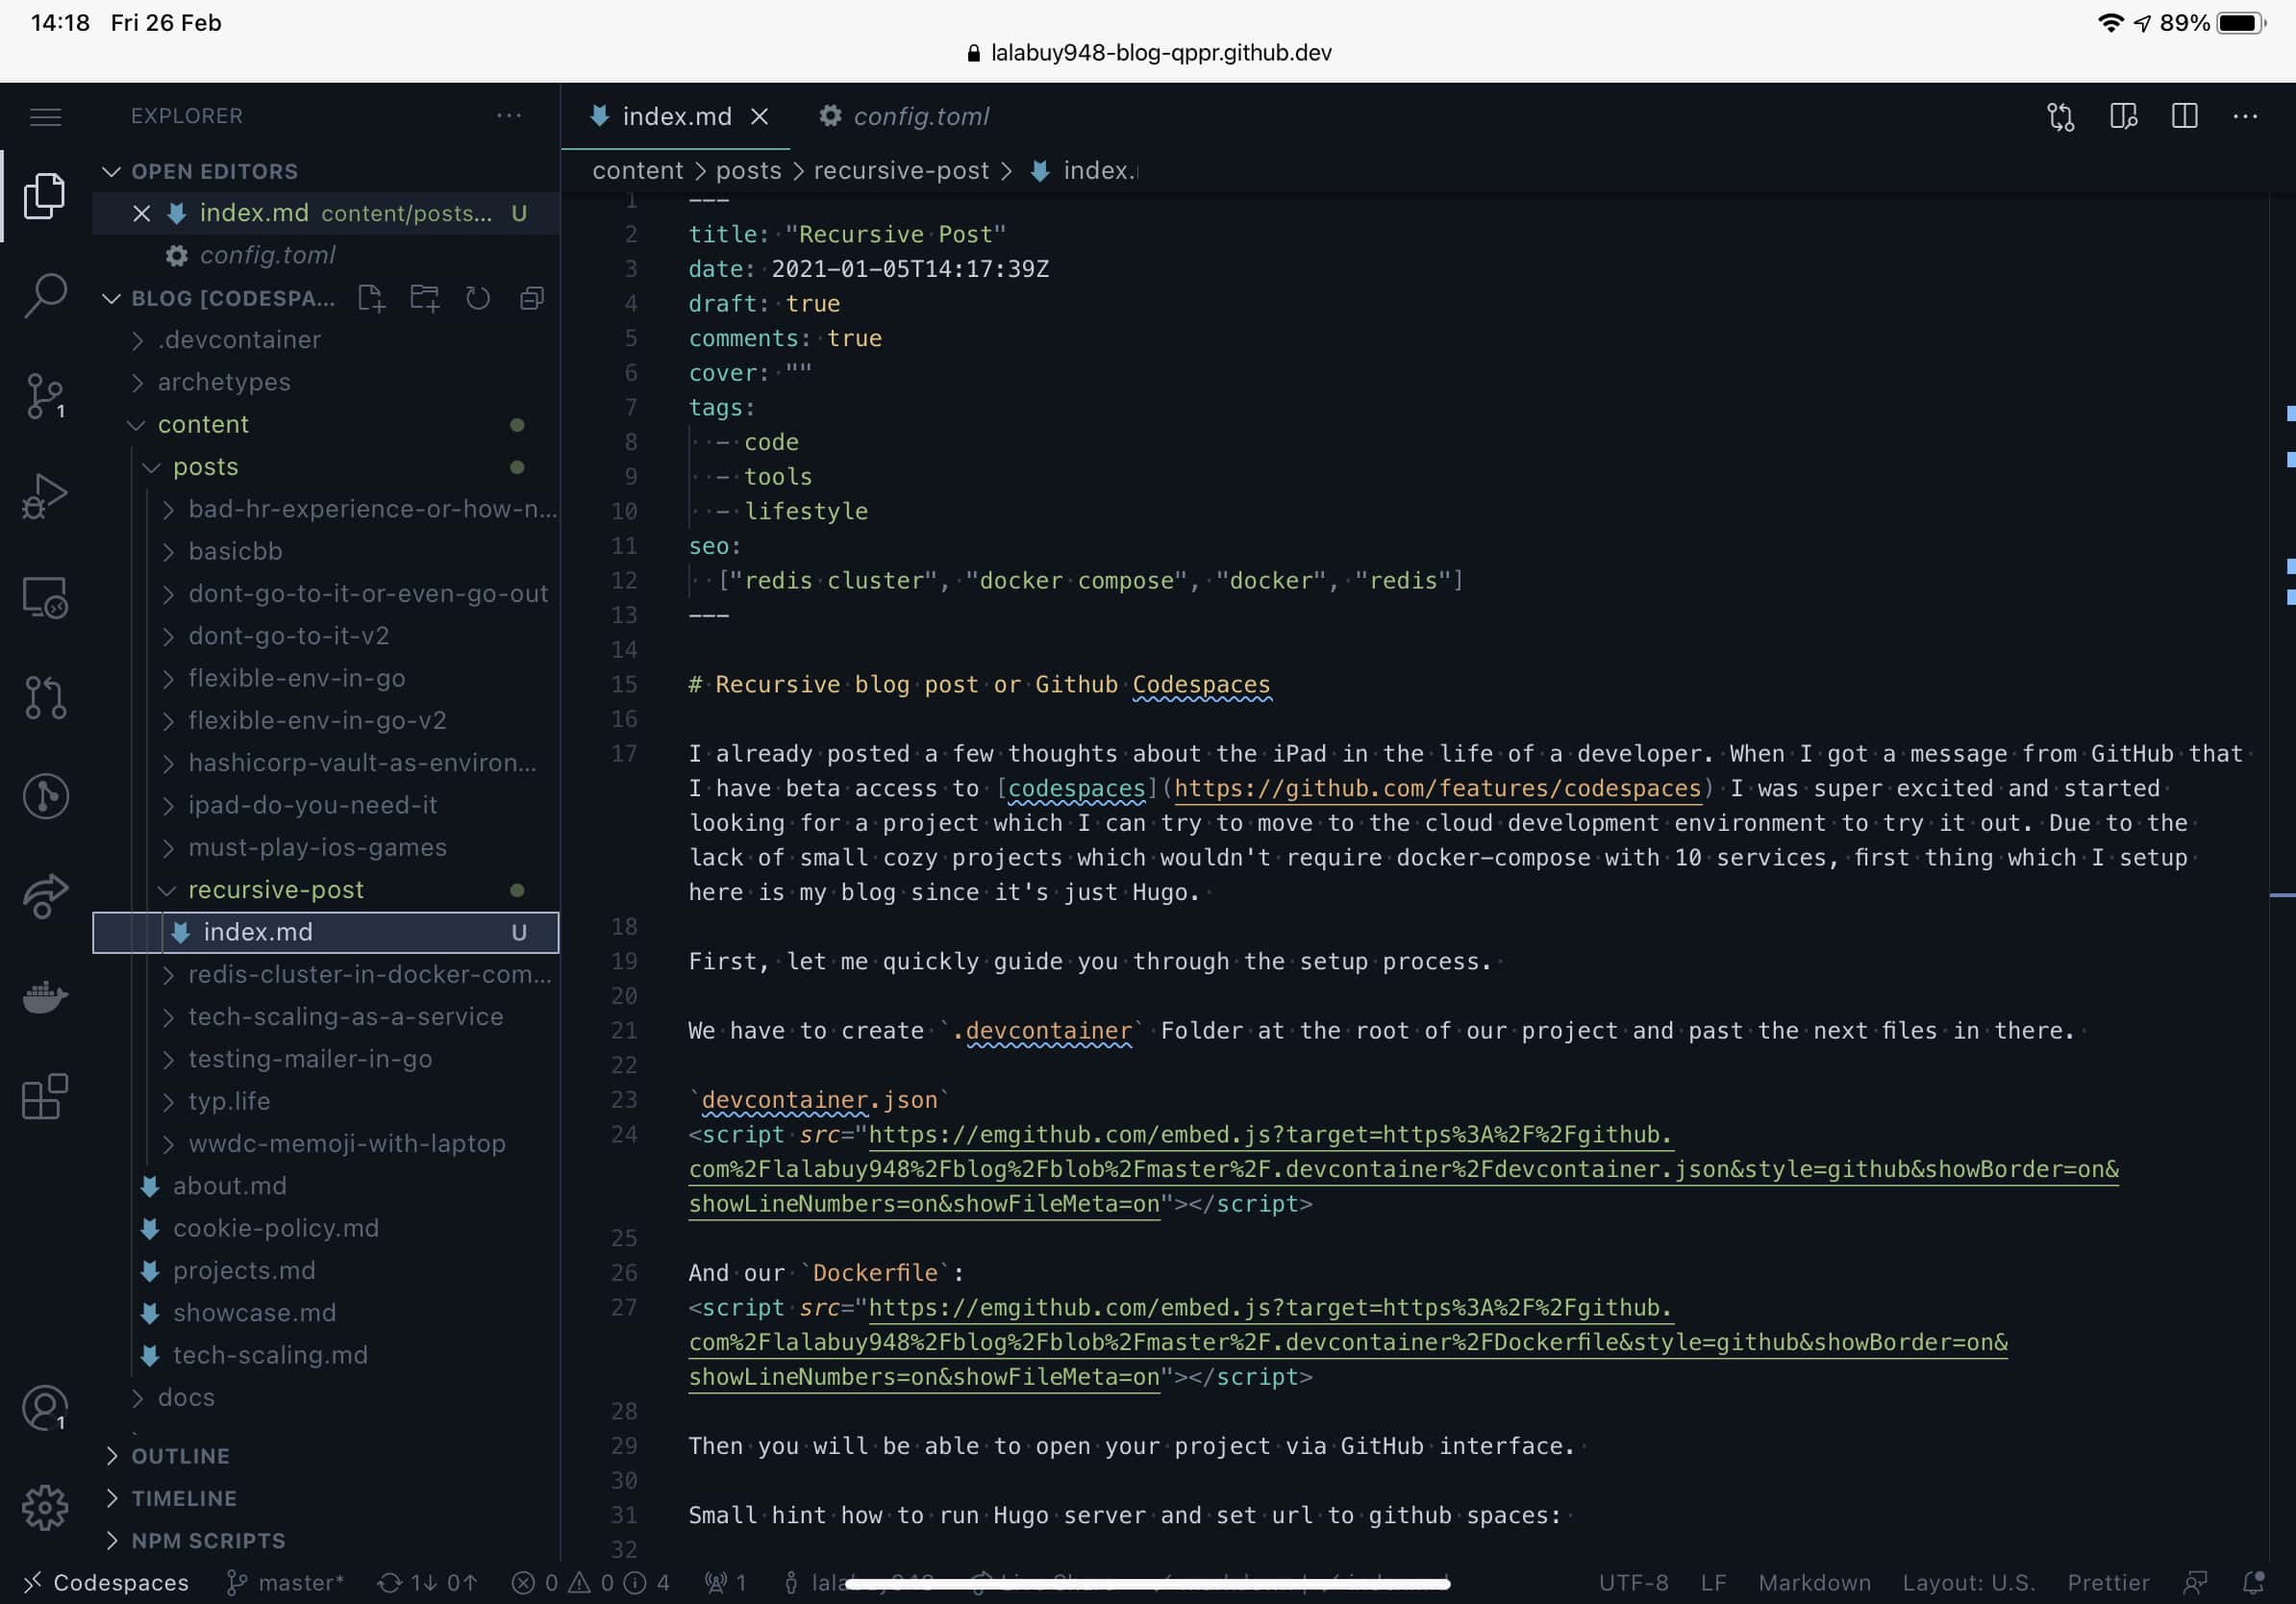2296x1604 pixels.
Task: Click the Codespaces remote indicator button
Action: pos(106,1582)
